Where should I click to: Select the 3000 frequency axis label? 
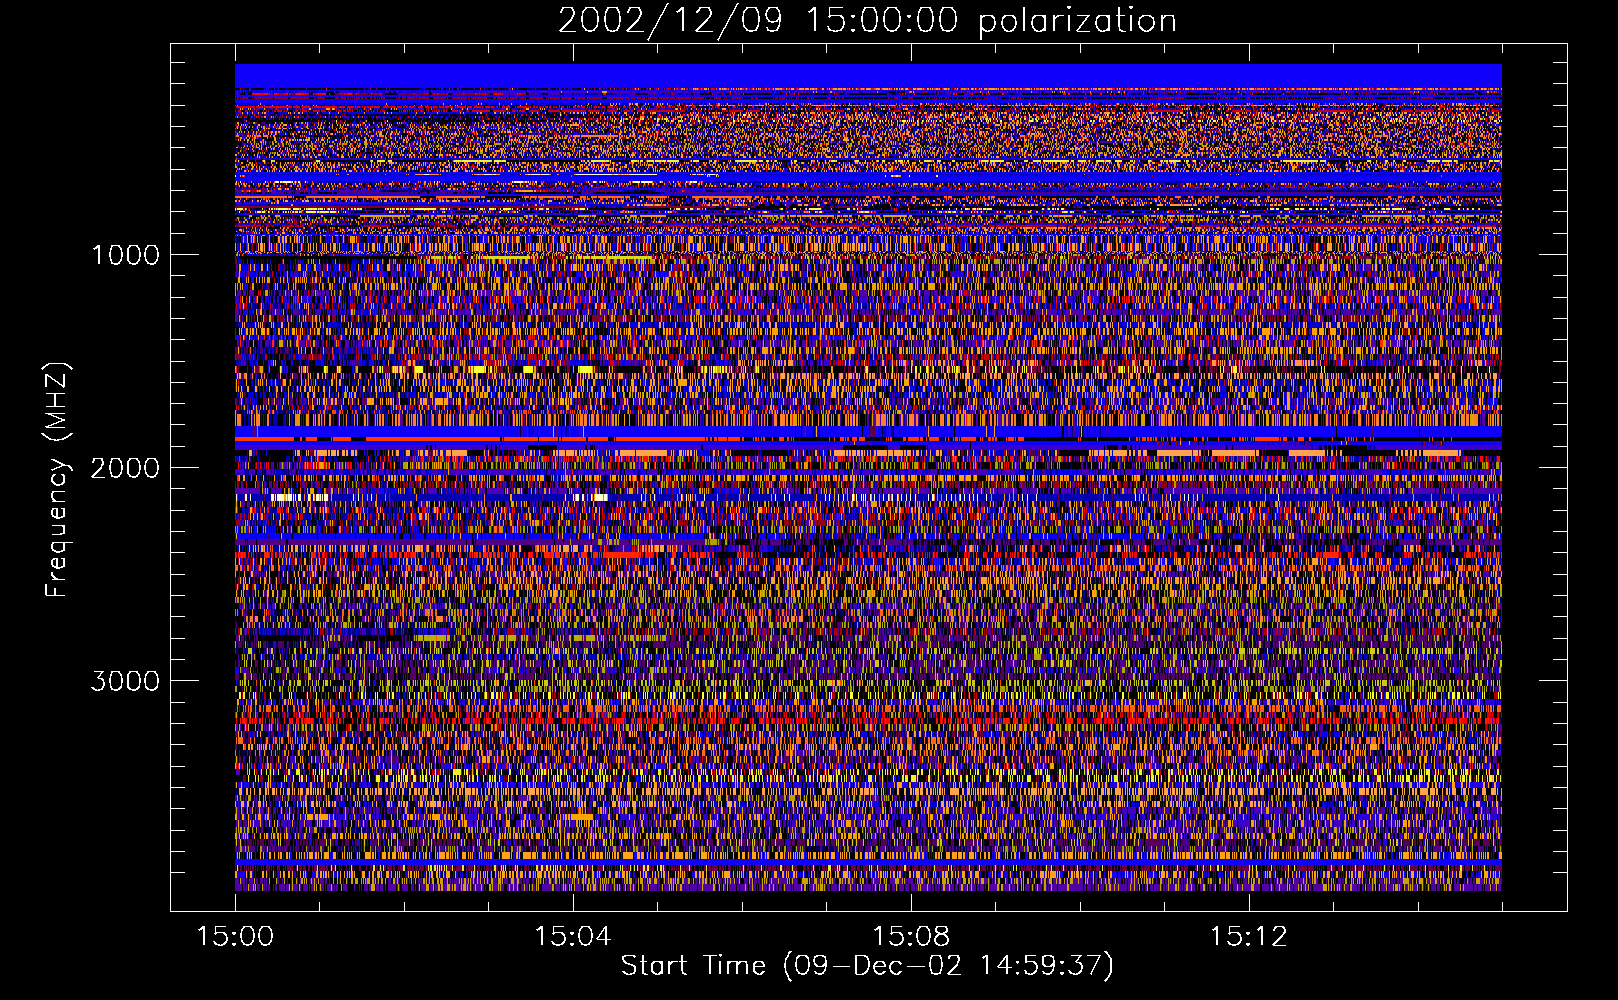pyautogui.click(x=125, y=681)
